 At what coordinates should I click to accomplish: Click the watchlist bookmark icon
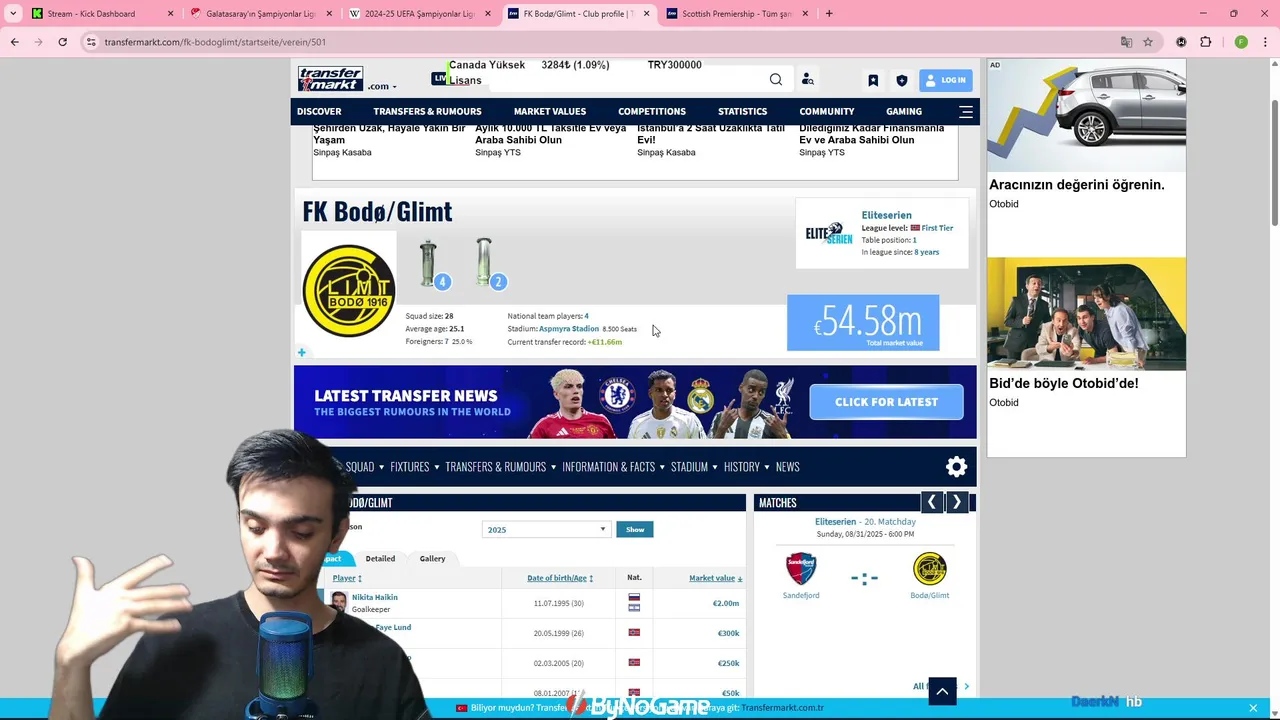point(873,80)
